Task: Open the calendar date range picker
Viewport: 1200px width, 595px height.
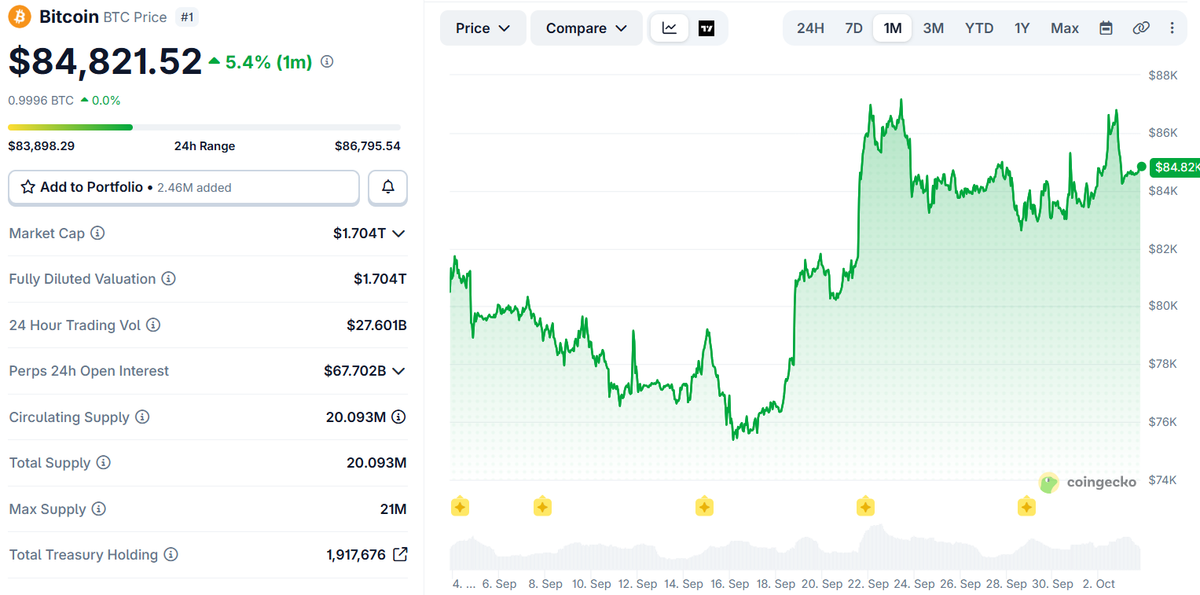Action: pyautogui.click(x=1106, y=28)
